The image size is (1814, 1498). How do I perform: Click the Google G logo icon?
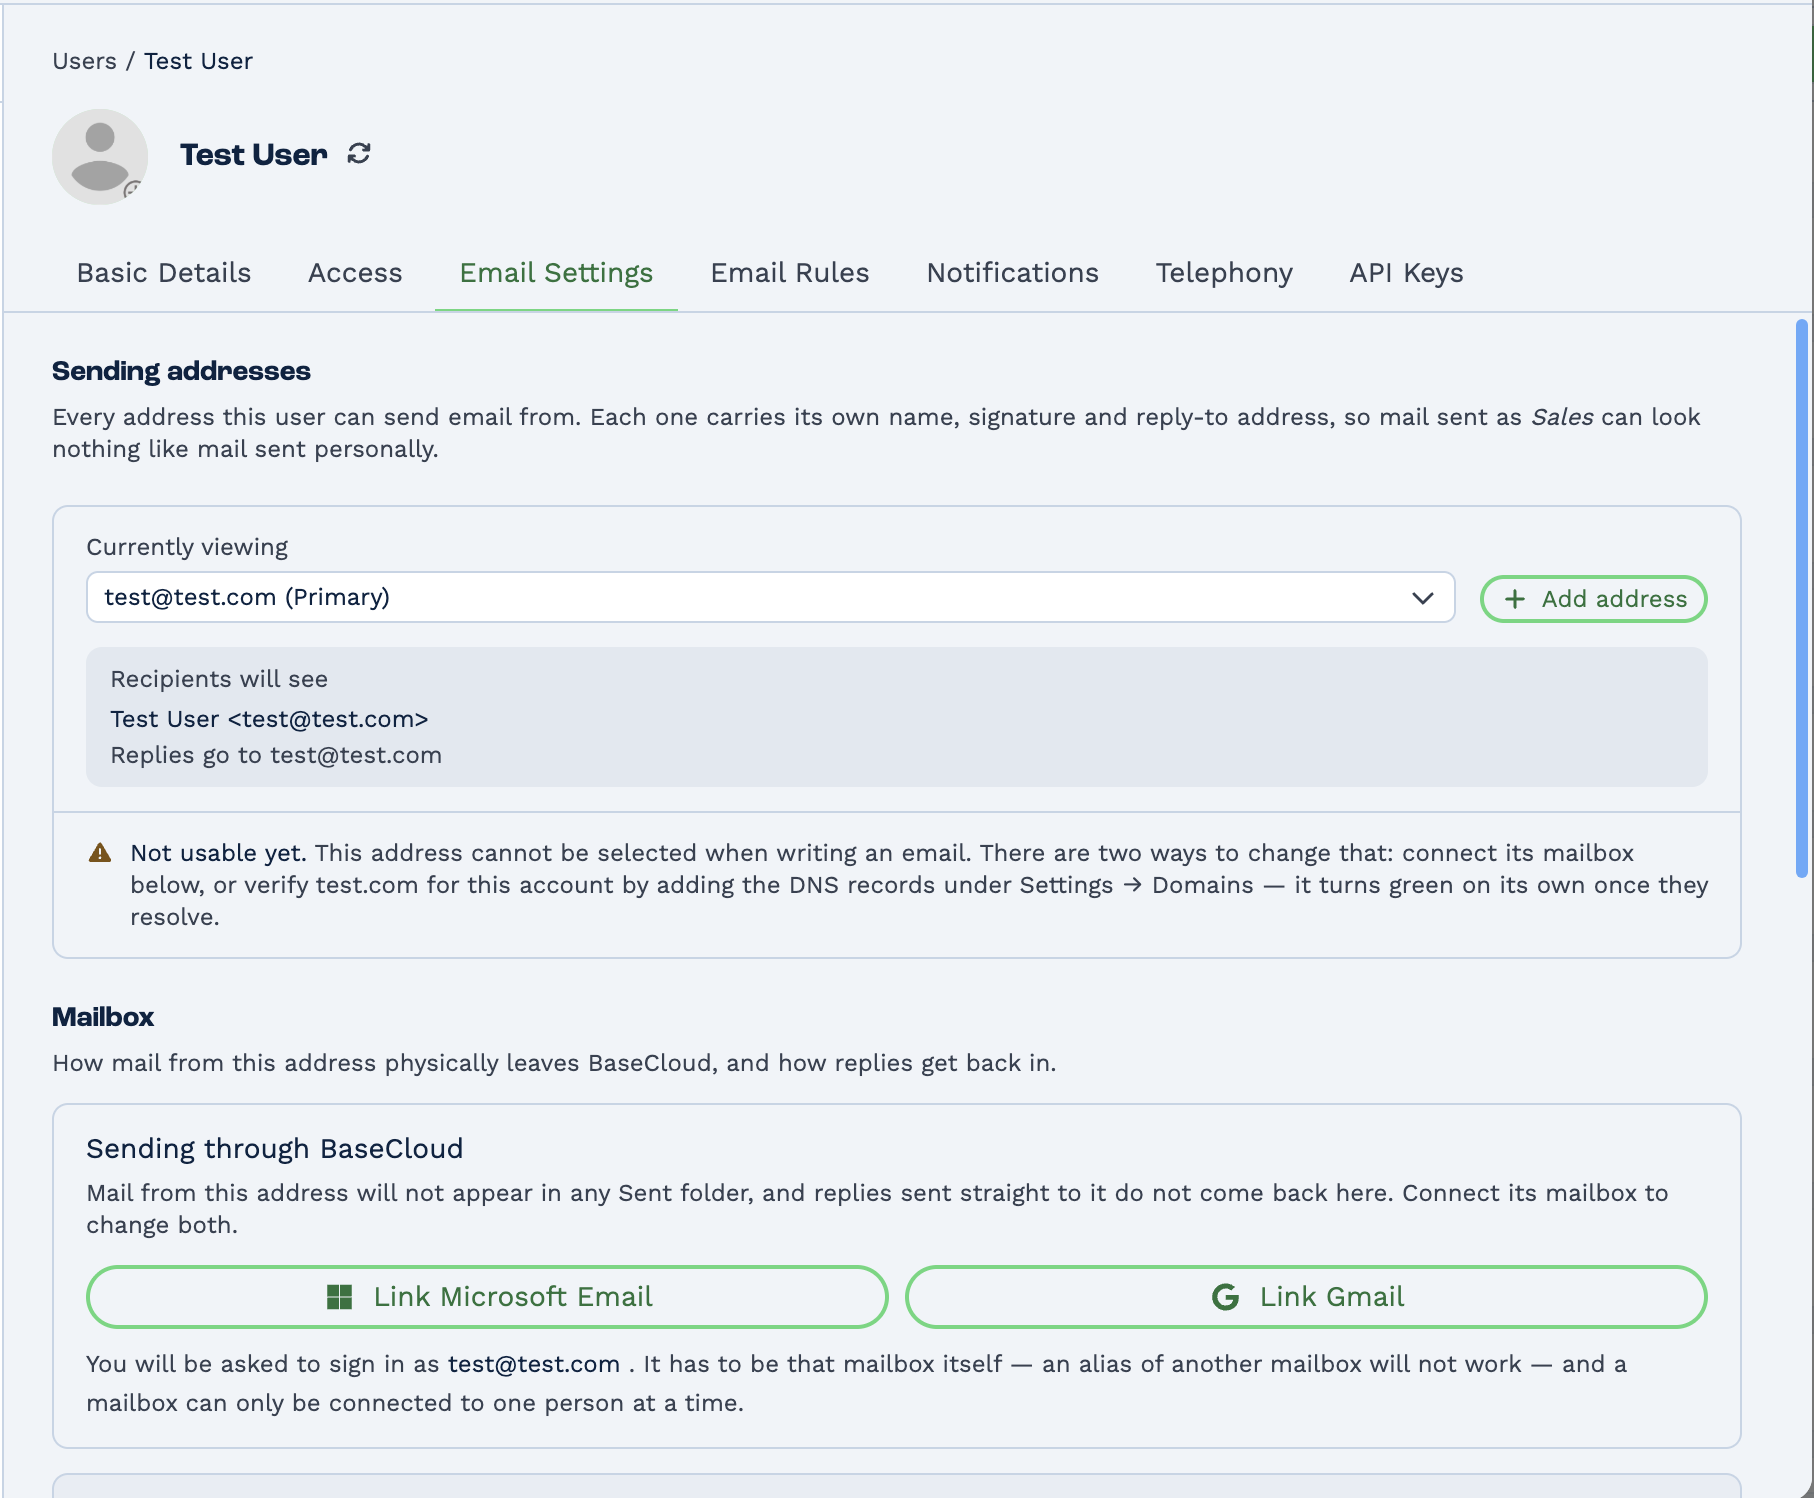[x=1225, y=1297]
